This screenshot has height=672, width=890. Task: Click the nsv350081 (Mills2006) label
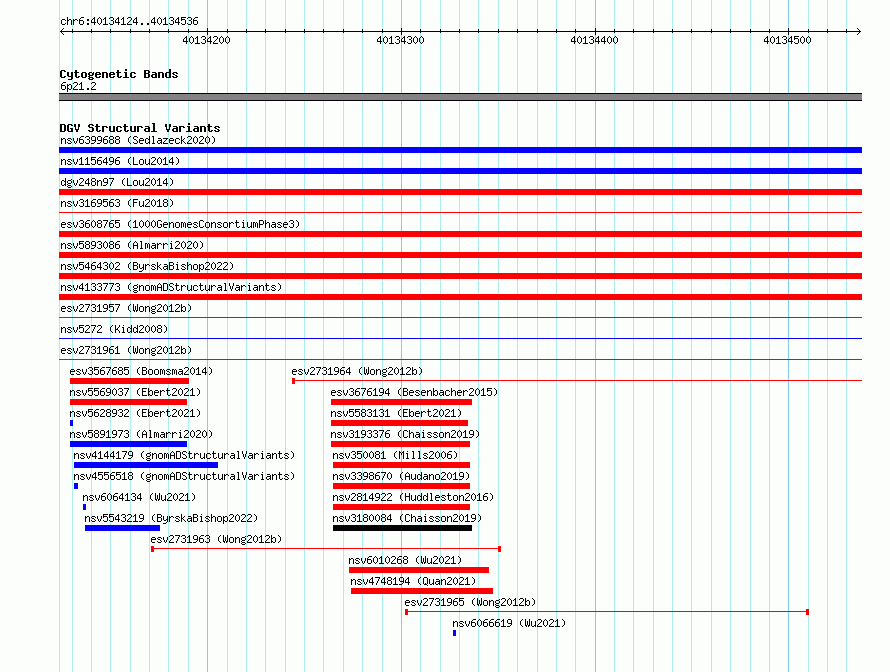[395, 455]
